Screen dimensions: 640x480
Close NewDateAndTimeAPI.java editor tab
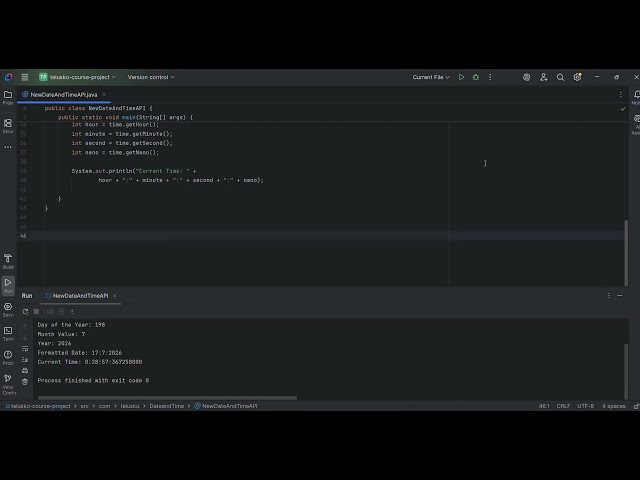tap(104, 94)
